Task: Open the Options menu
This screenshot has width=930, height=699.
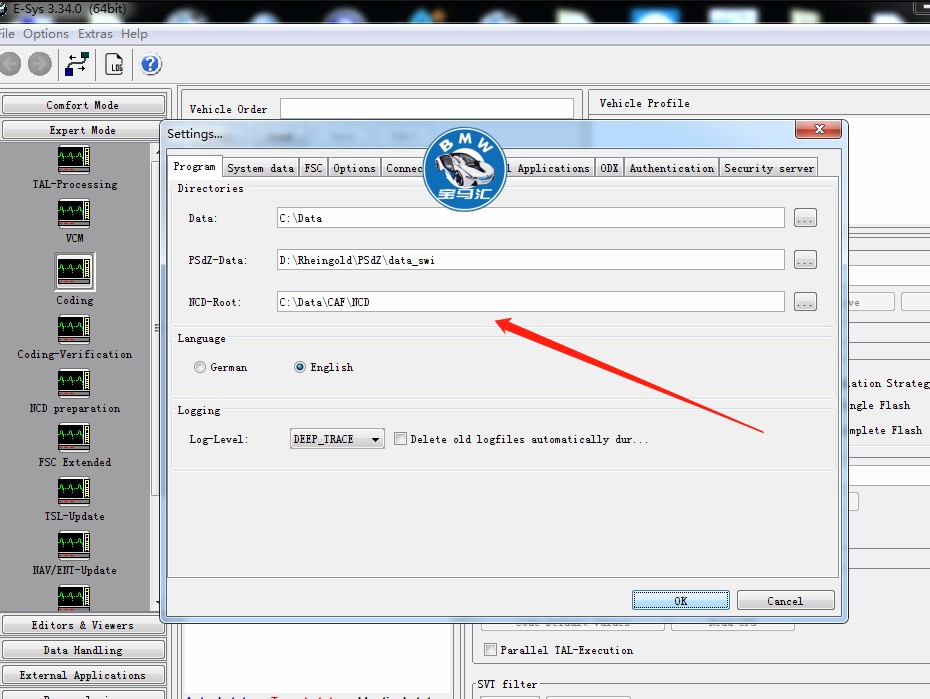Action: tap(46, 34)
